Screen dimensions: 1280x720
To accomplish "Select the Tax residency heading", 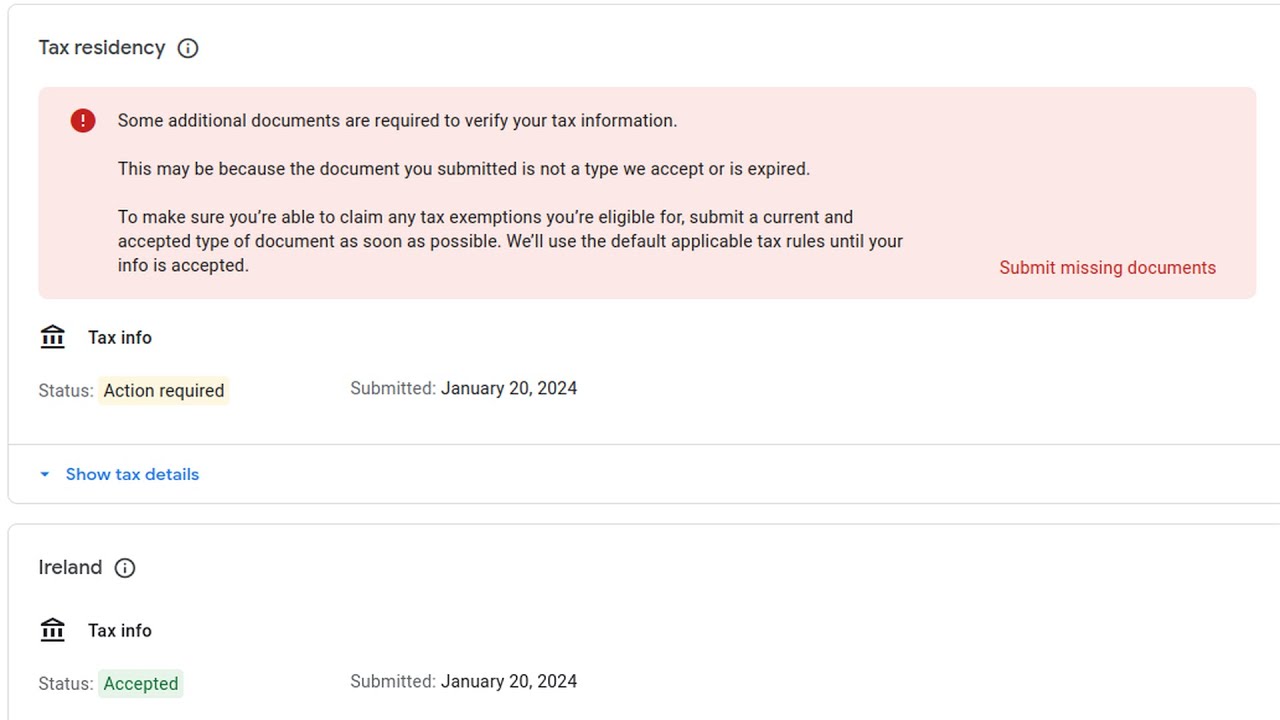I will point(102,48).
